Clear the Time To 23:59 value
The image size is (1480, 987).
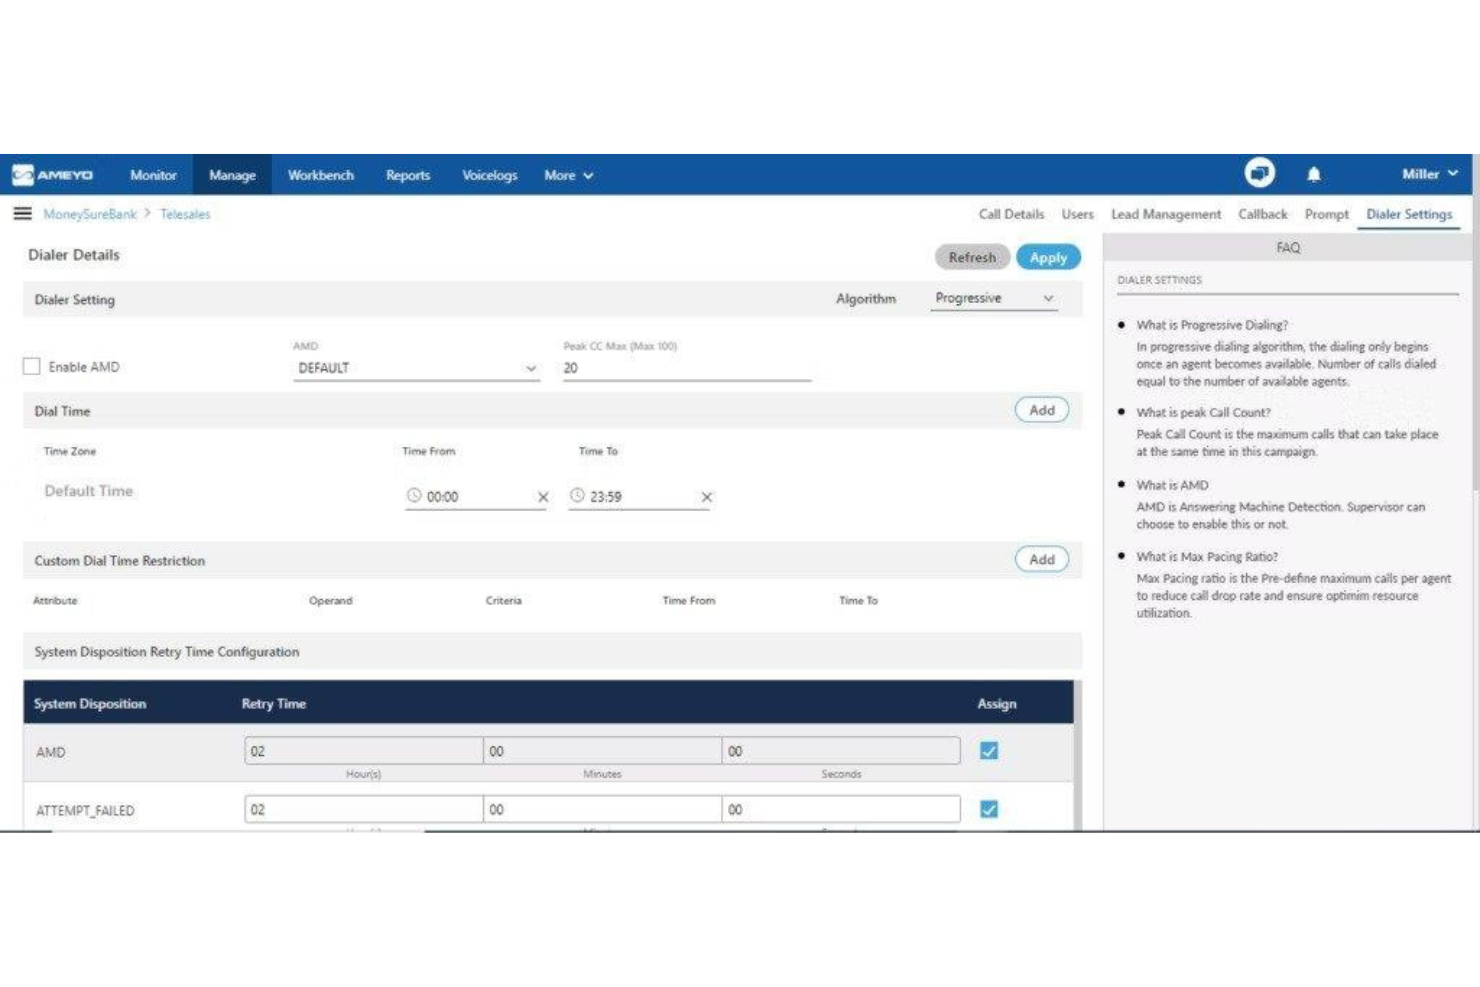(x=709, y=495)
